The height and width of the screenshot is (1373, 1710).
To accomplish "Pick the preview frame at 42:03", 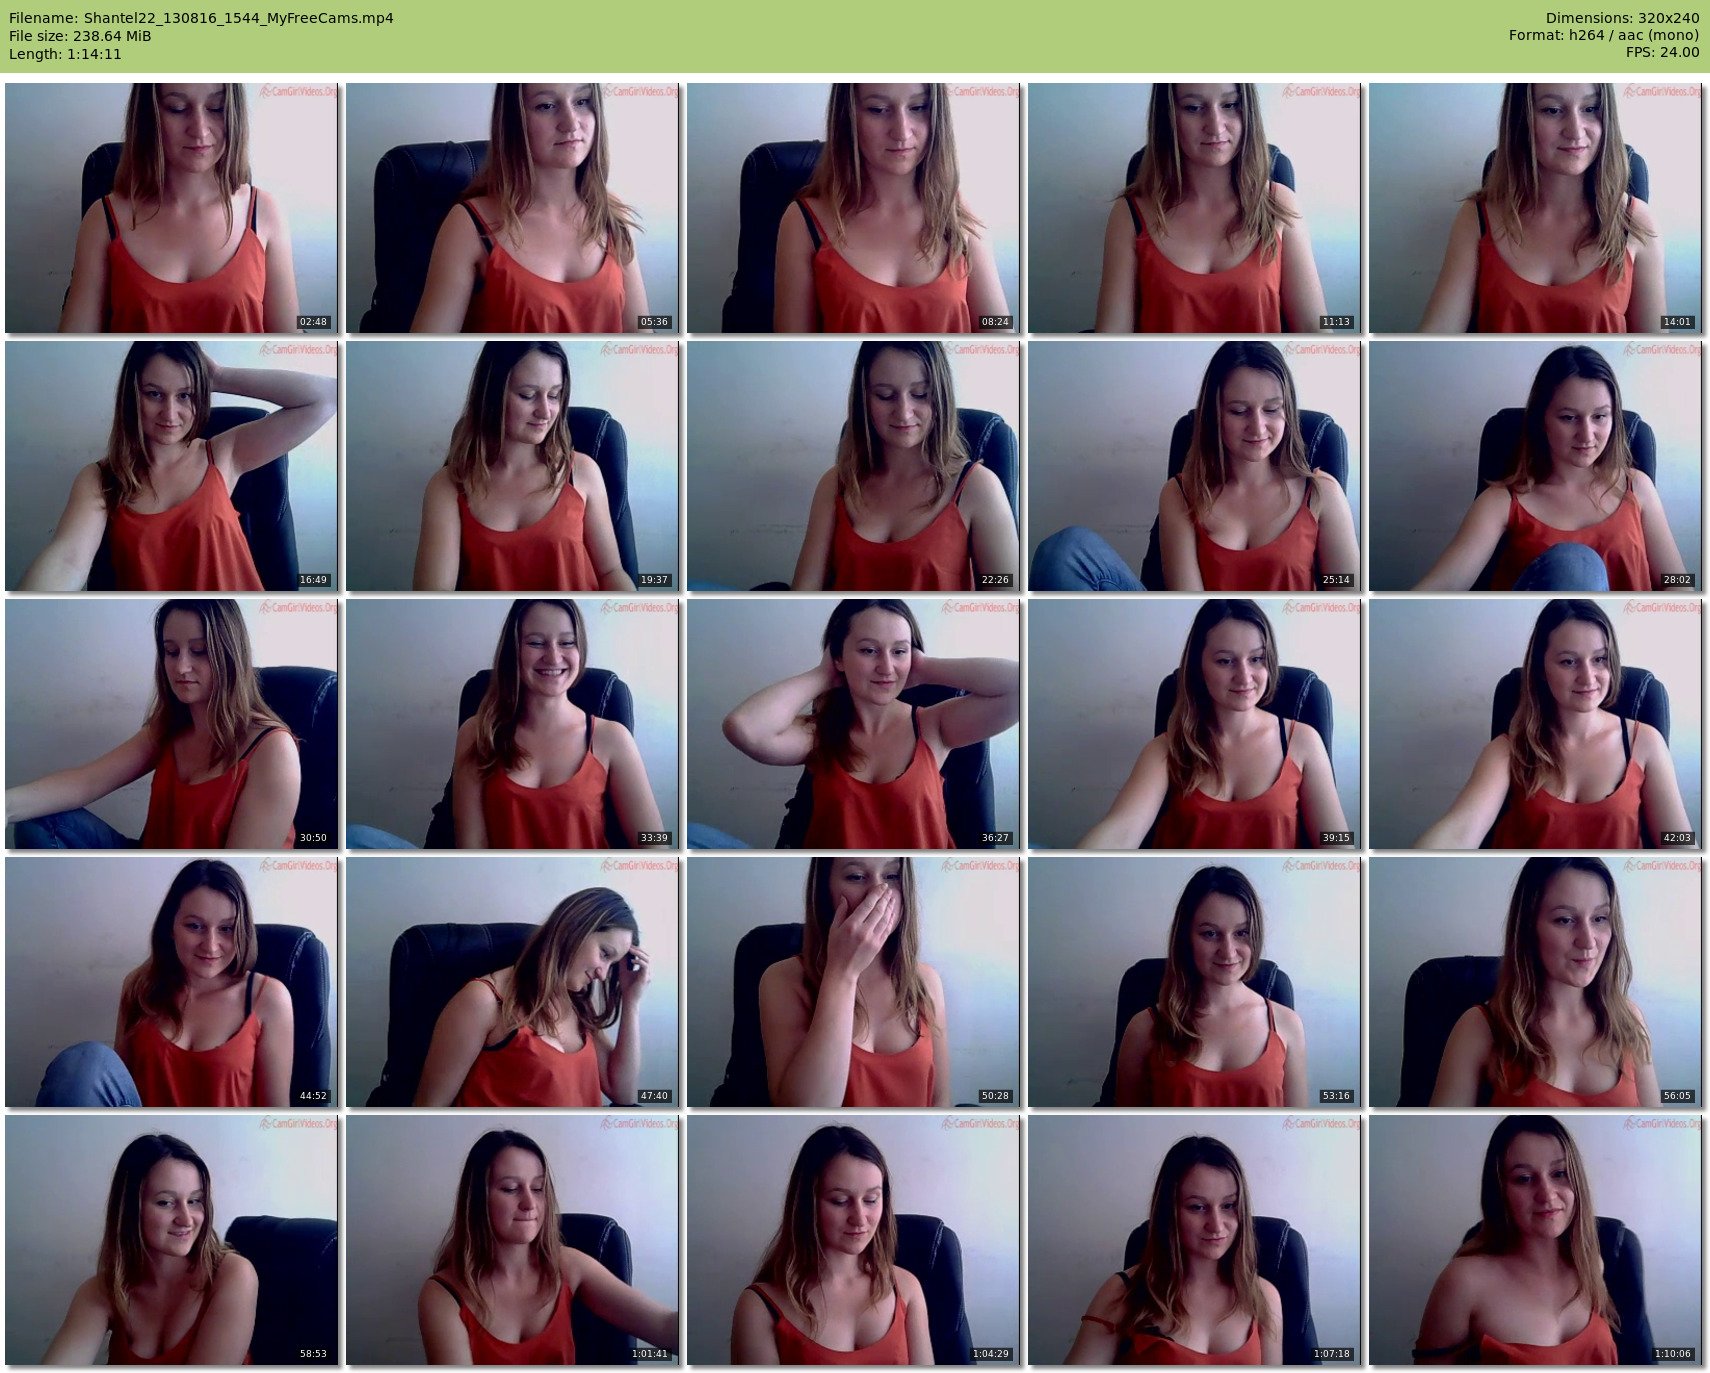I will tap(1535, 723).
